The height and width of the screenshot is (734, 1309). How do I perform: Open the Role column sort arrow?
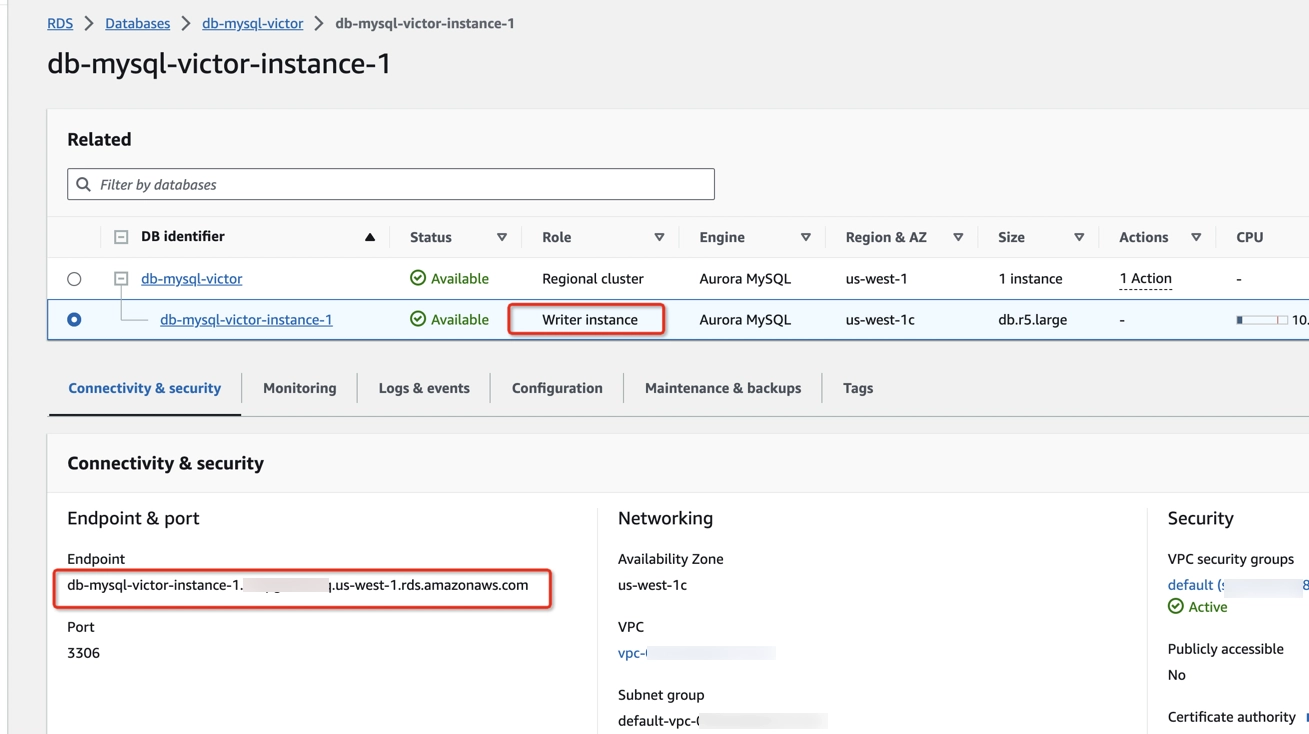click(659, 237)
